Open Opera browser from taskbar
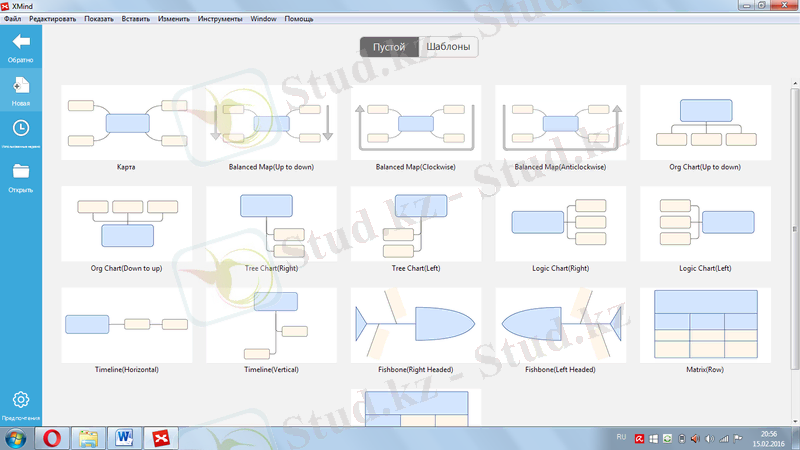Screen dimensions: 800x450 click(x=52, y=438)
